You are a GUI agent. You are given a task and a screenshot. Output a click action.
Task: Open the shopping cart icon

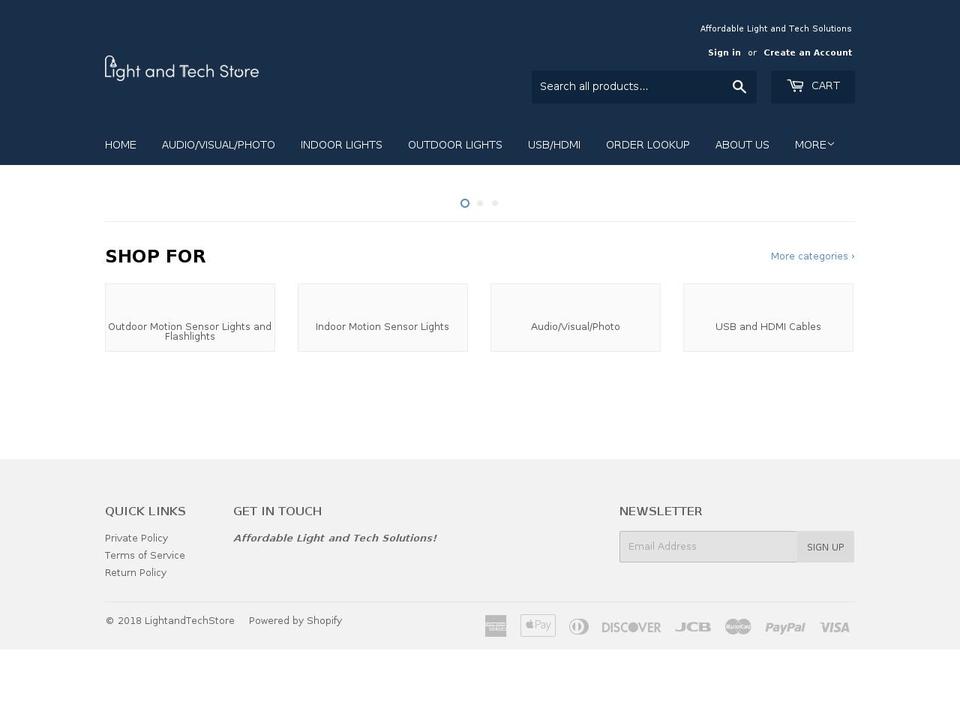pyautogui.click(x=795, y=86)
